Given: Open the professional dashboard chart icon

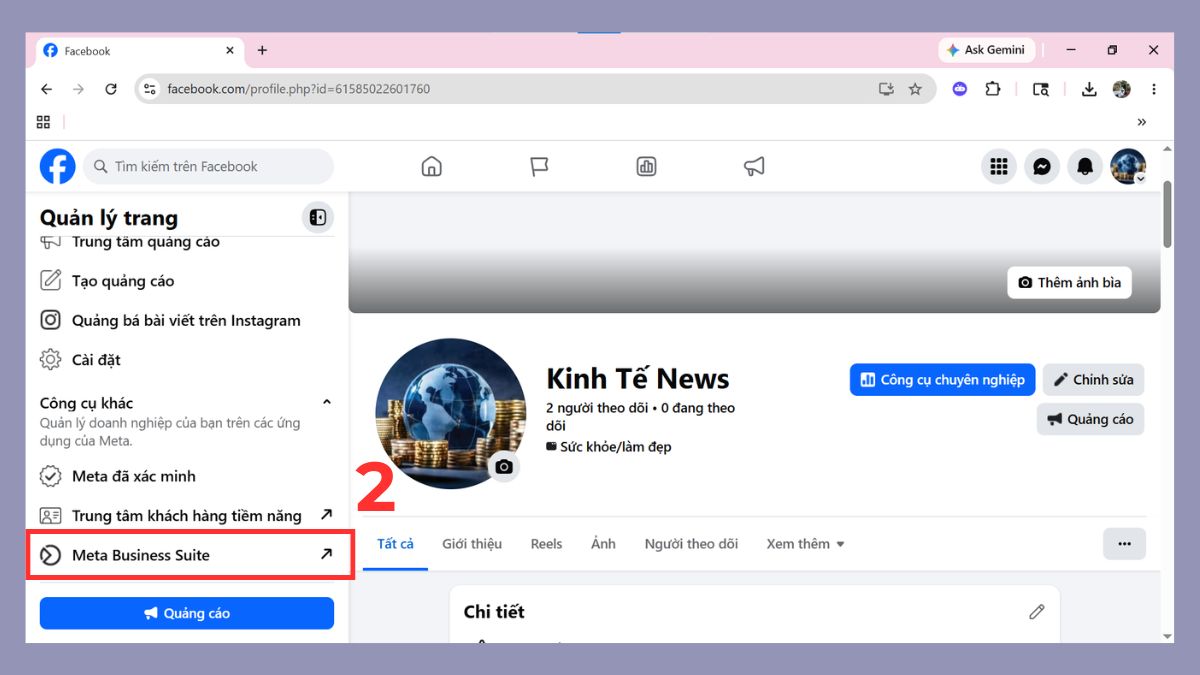Looking at the screenshot, I should coord(646,166).
